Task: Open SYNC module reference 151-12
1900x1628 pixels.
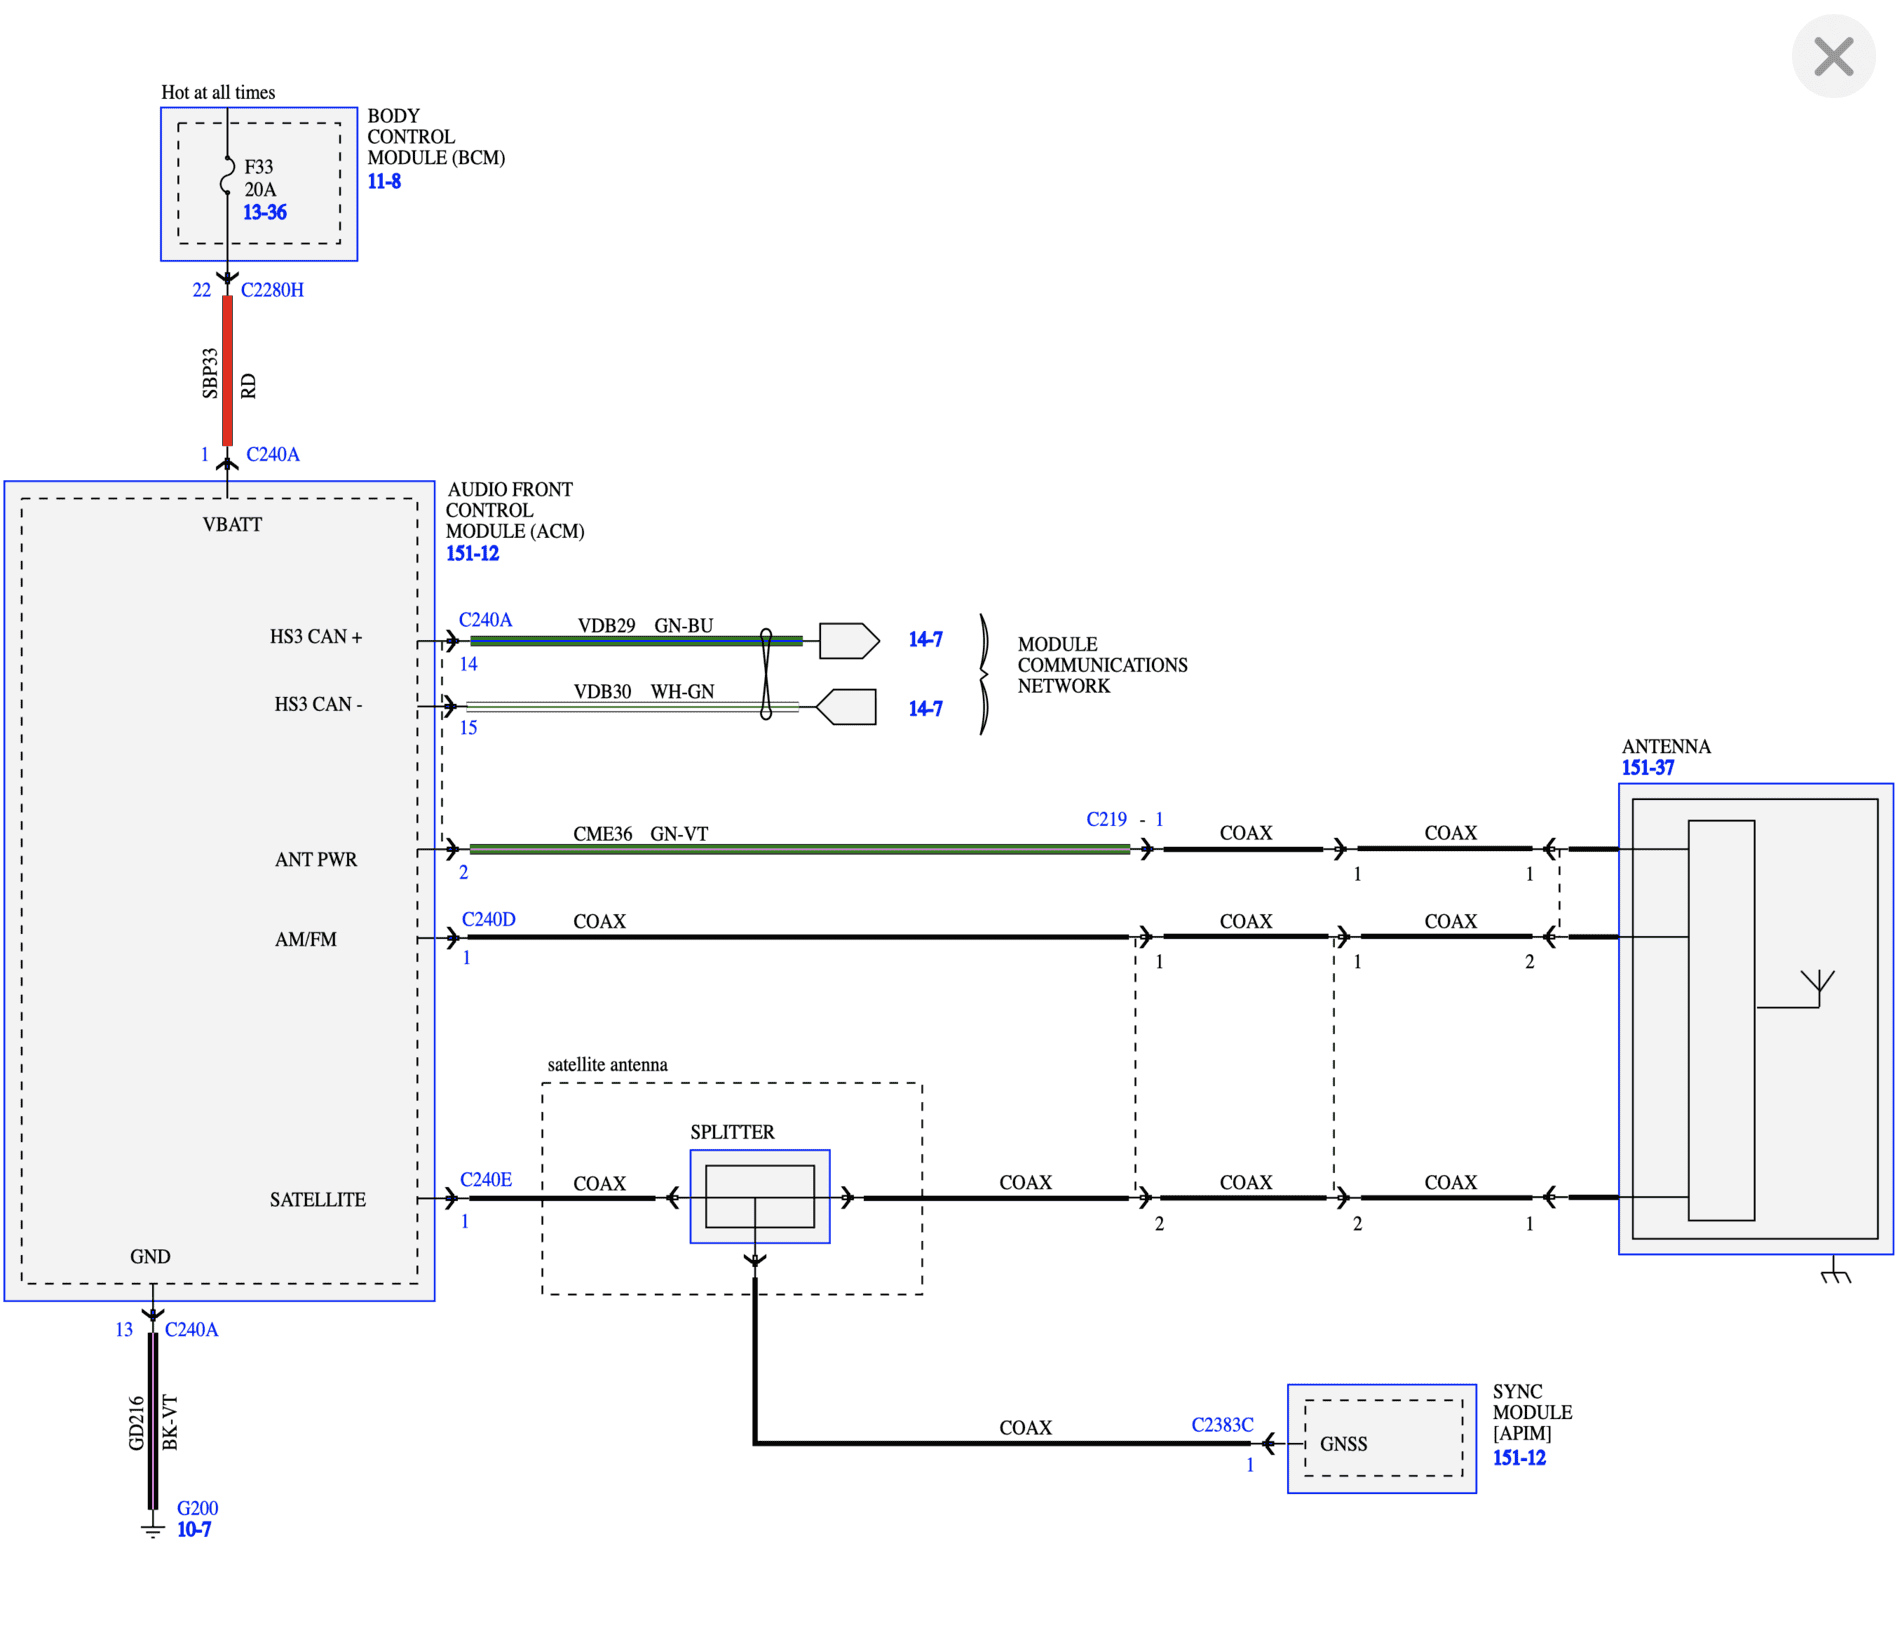Action: pos(1519,1458)
